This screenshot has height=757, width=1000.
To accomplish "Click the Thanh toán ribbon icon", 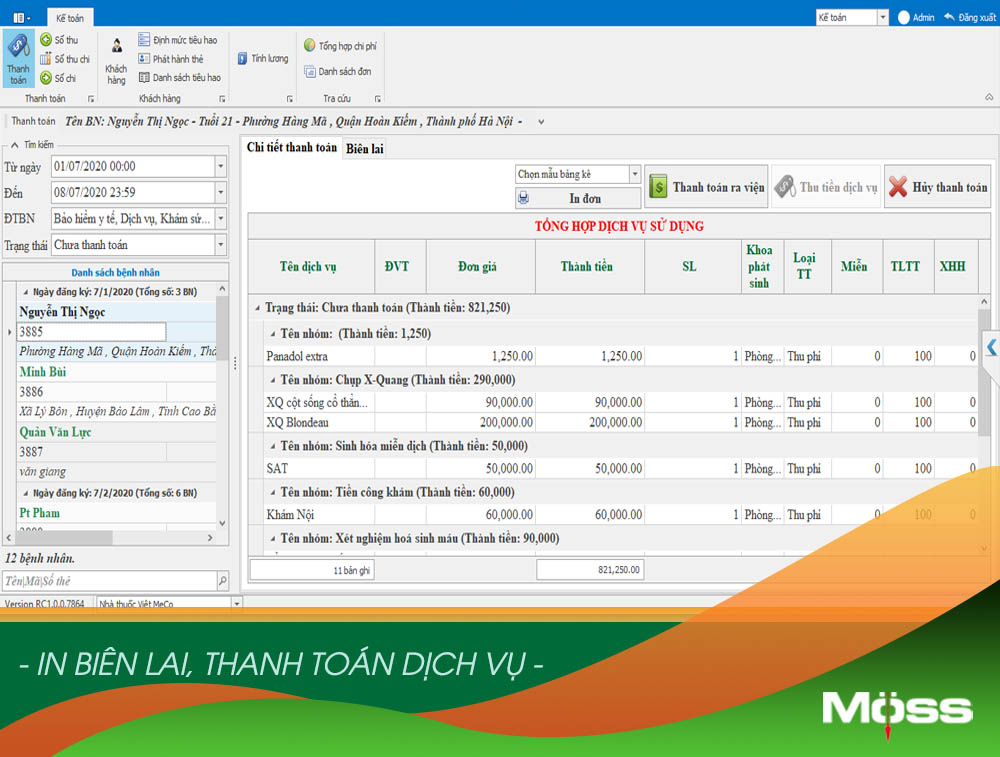I will point(18,58).
